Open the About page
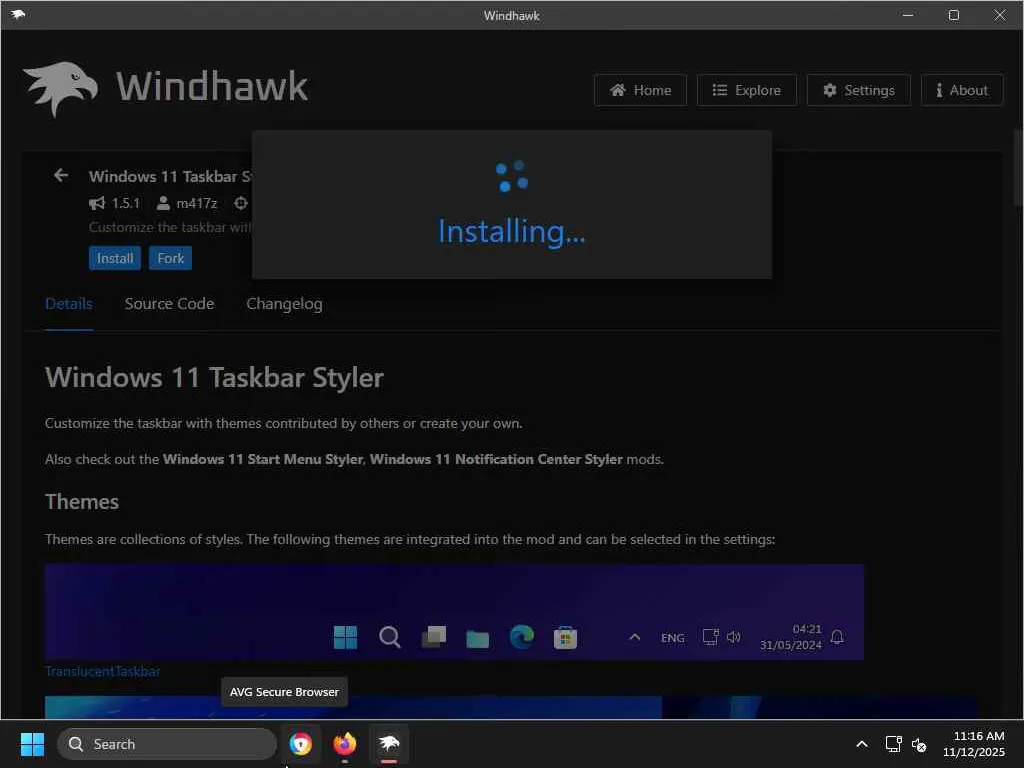This screenshot has width=1024, height=768. point(962,90)
